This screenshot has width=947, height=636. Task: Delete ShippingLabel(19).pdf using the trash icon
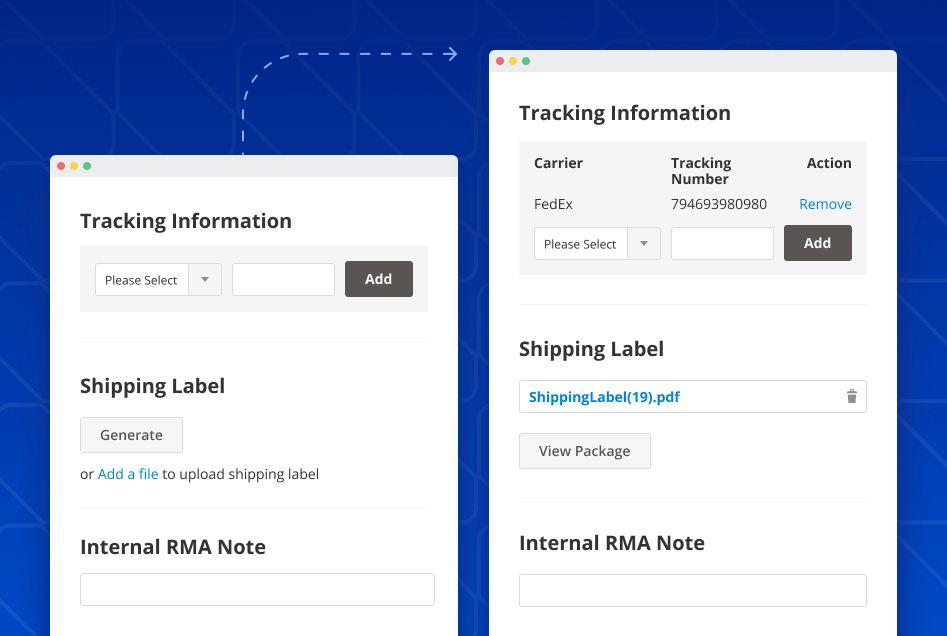coord(852,396)
